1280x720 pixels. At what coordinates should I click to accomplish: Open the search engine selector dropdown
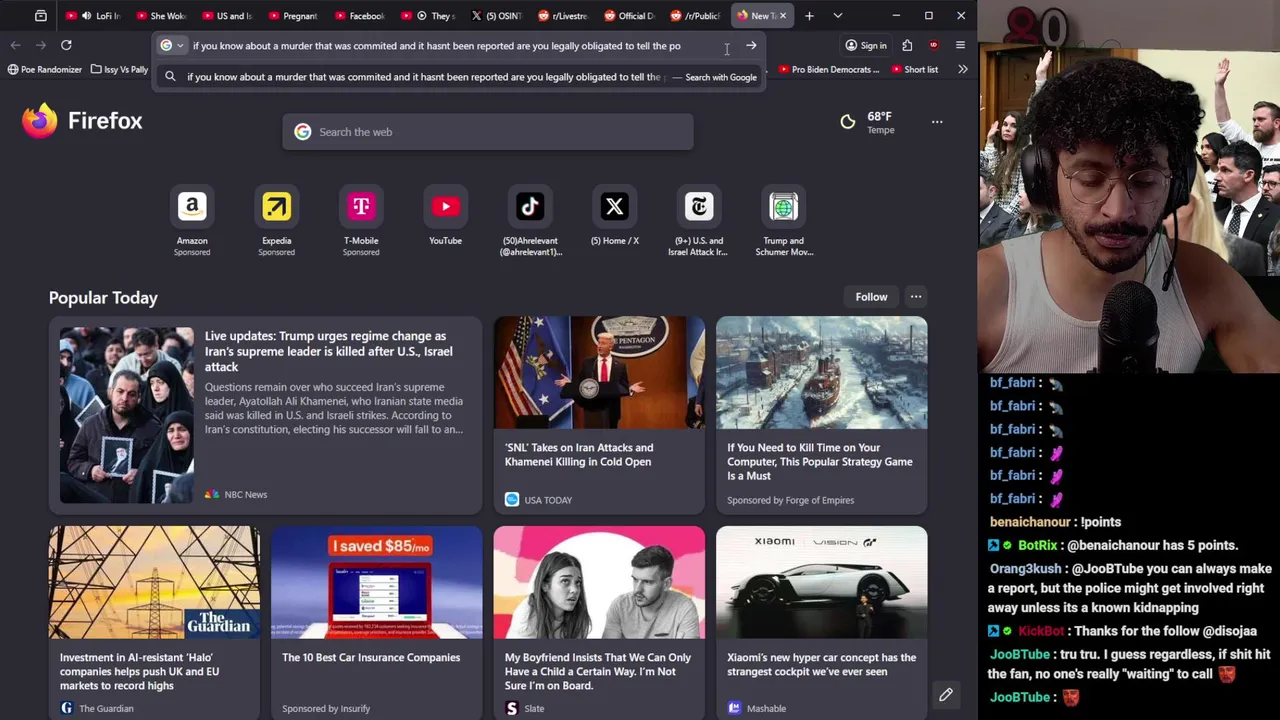172,45
